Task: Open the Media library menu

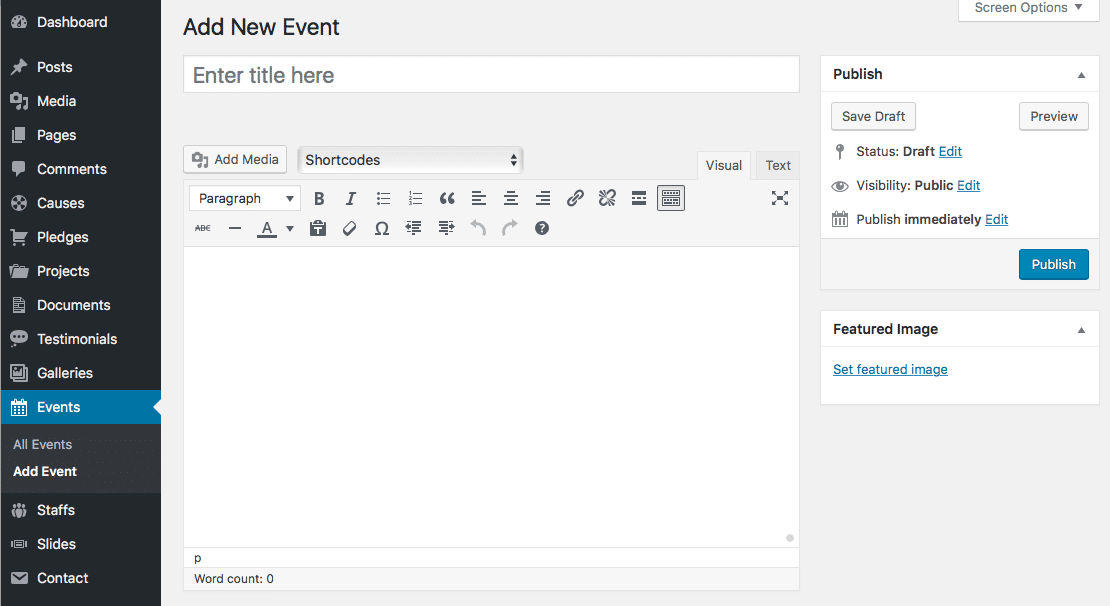Action: [81, 101]
